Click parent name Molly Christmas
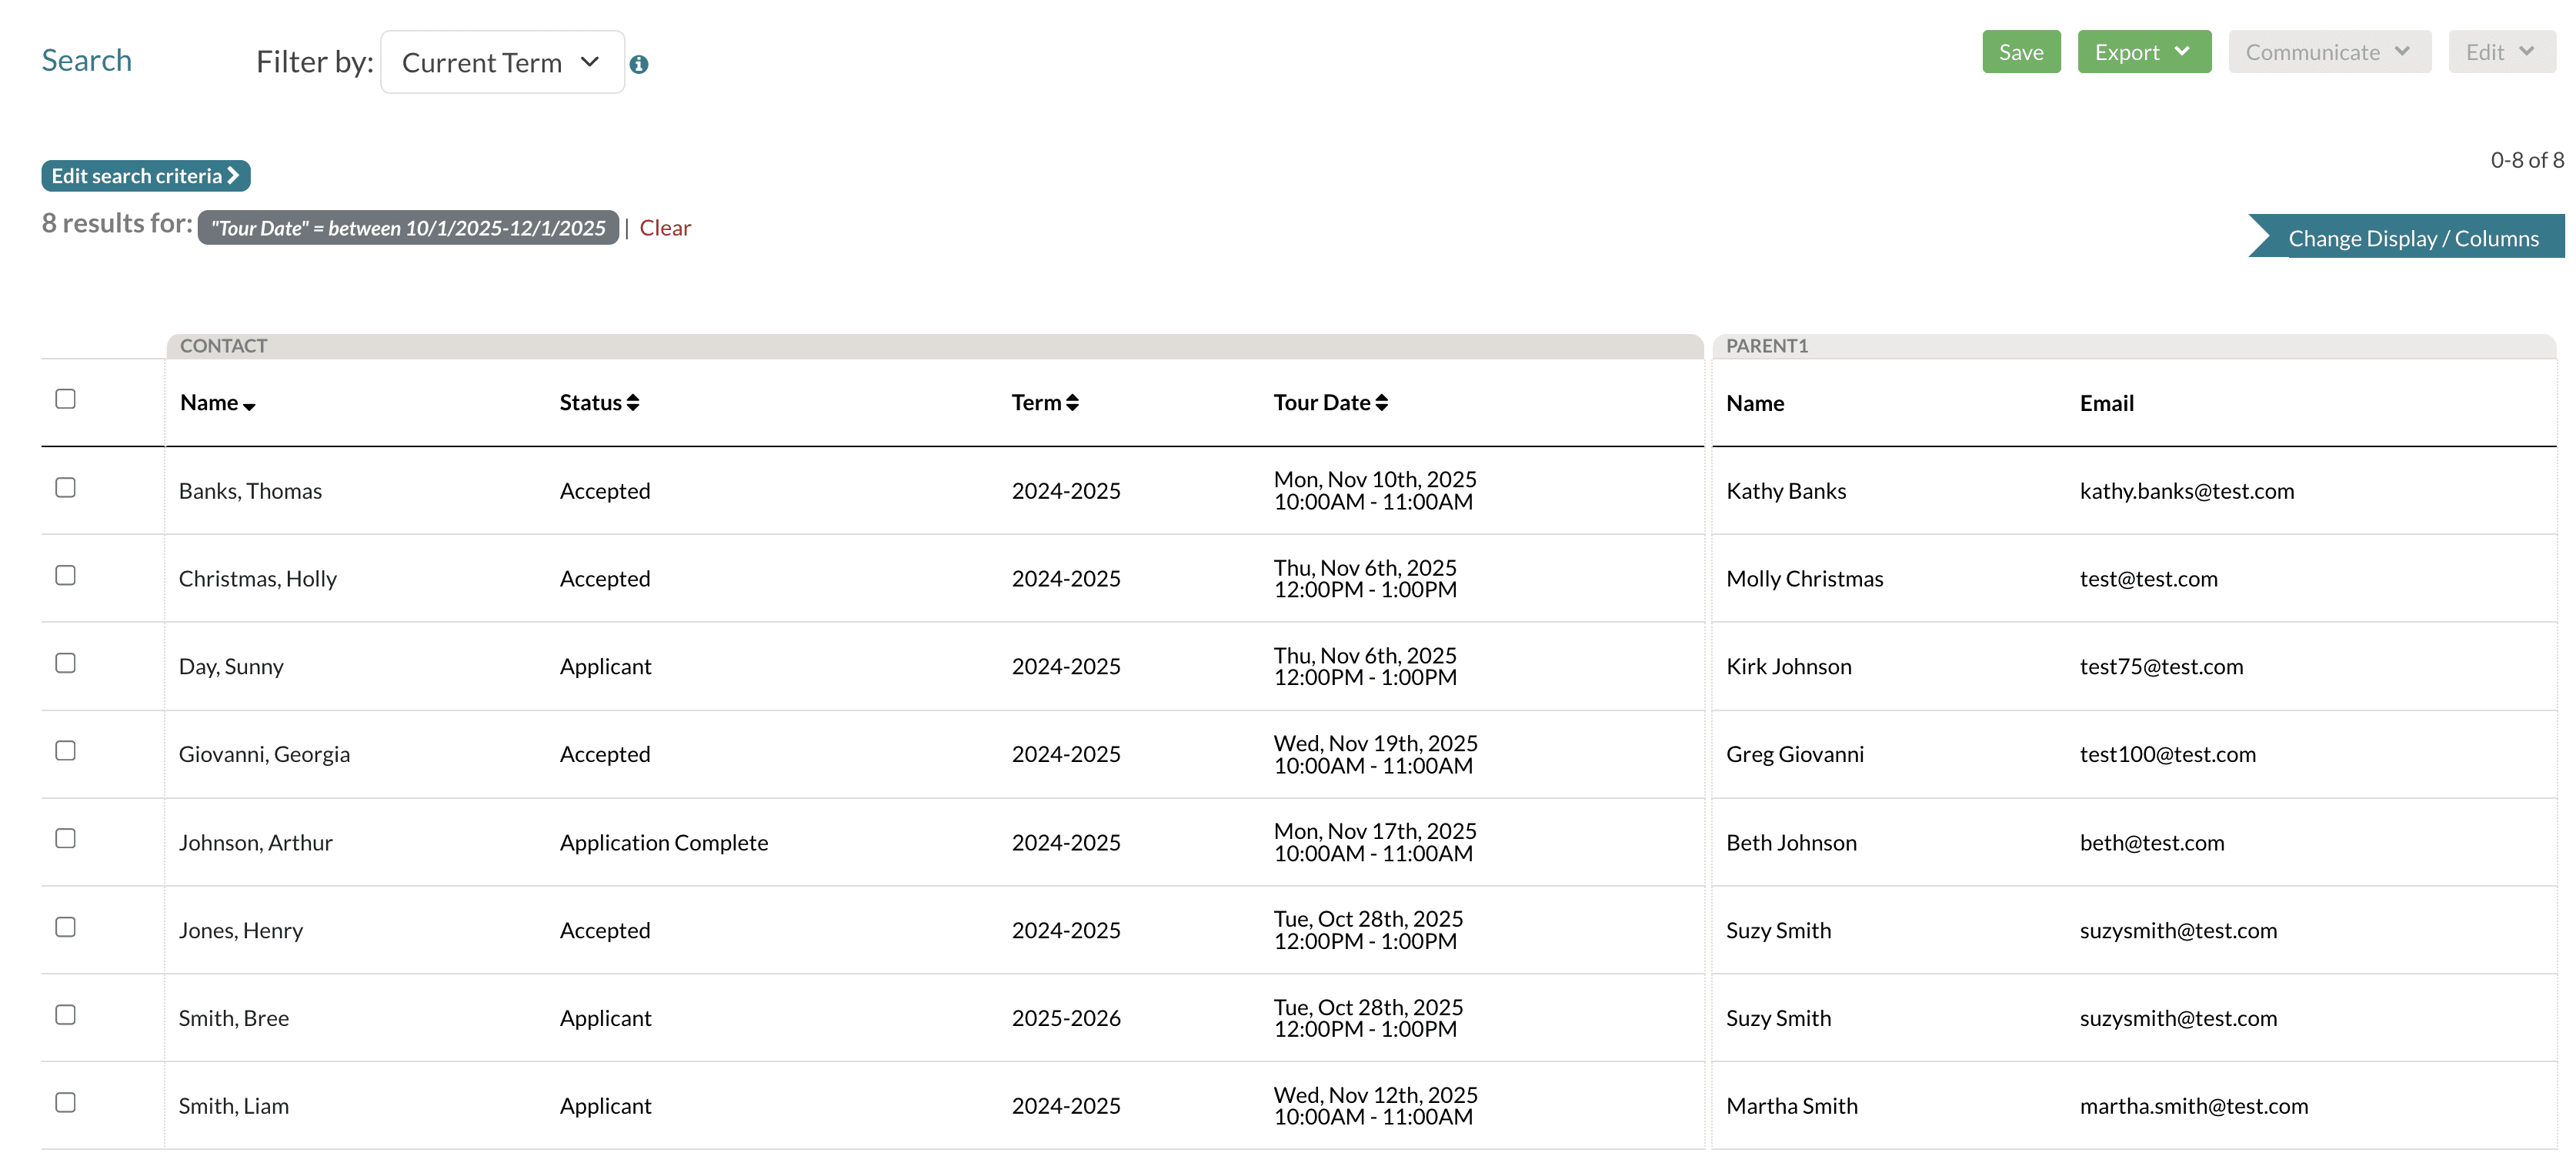The image size is (2576, 1173). coord(1804,579)
